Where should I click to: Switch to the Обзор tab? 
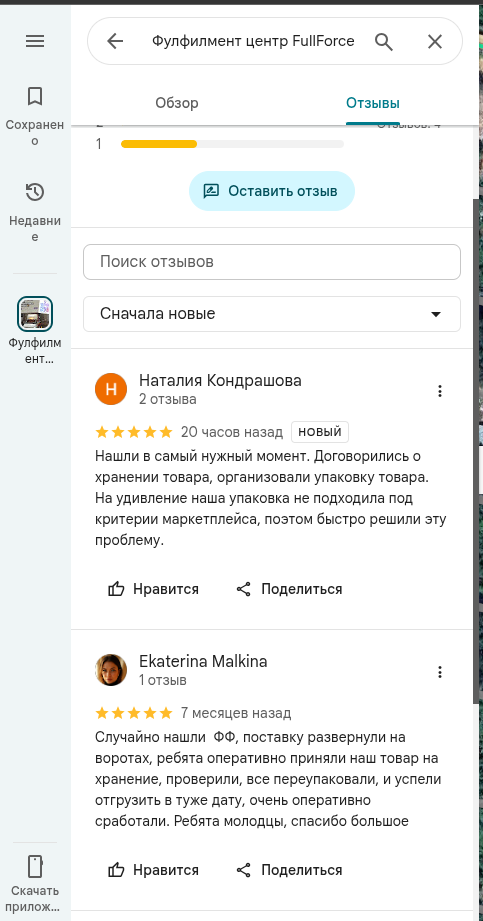[177, 103]
